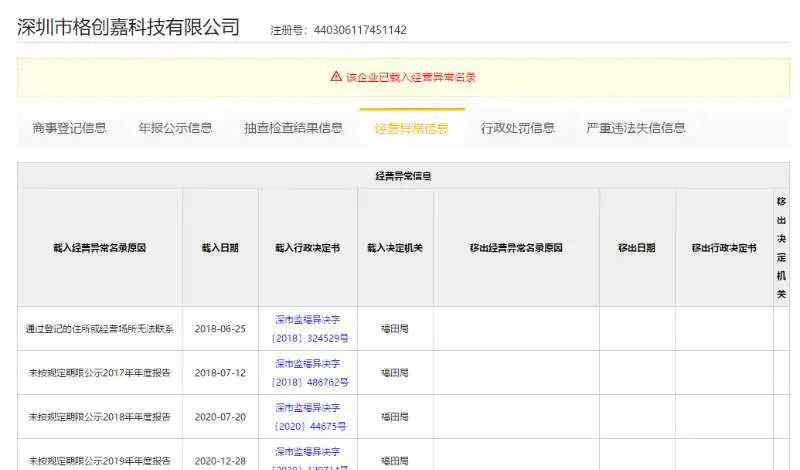
Task: Open the 抽查检查结果信息 tab
Action: (x=293, y=128)
